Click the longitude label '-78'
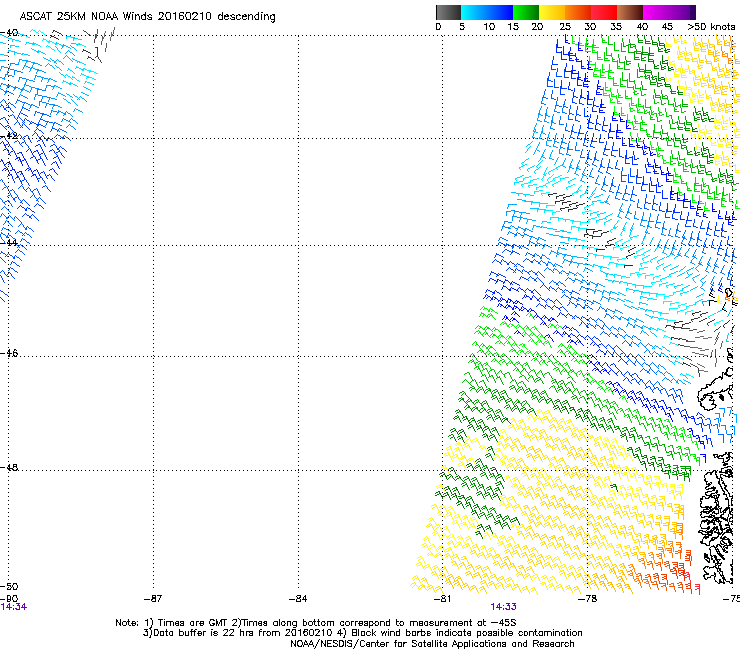 coord(587,599)
